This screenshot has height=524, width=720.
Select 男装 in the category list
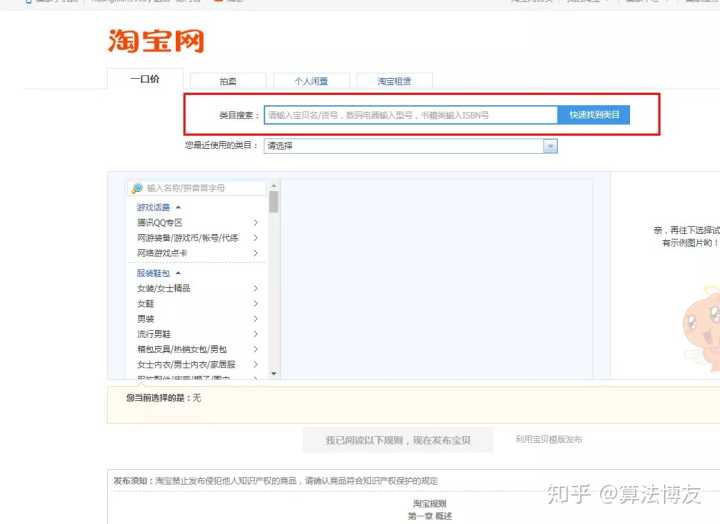(x=146, y=319)
